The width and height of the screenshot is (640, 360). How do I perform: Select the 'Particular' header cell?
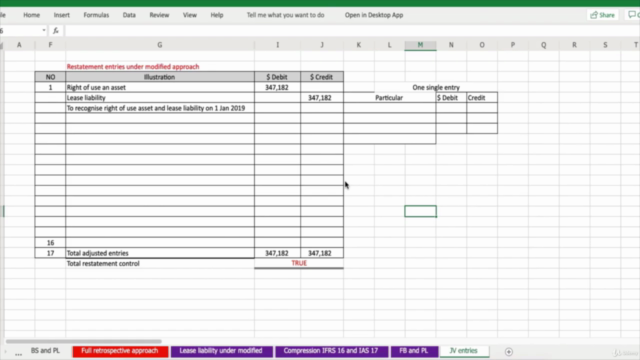click(x=389, y=98)
